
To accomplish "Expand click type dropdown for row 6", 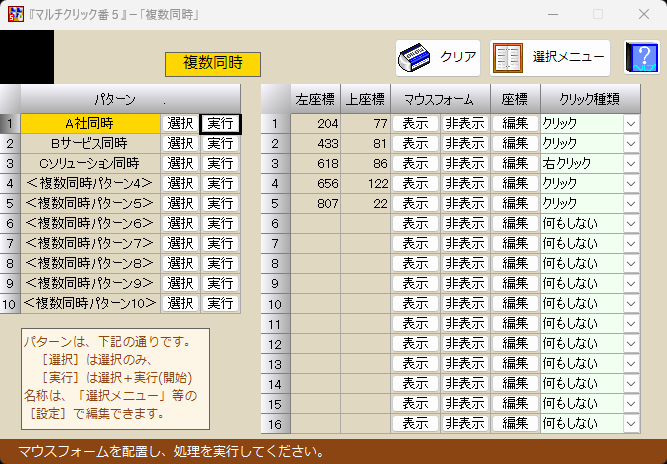I will point(631,224).
